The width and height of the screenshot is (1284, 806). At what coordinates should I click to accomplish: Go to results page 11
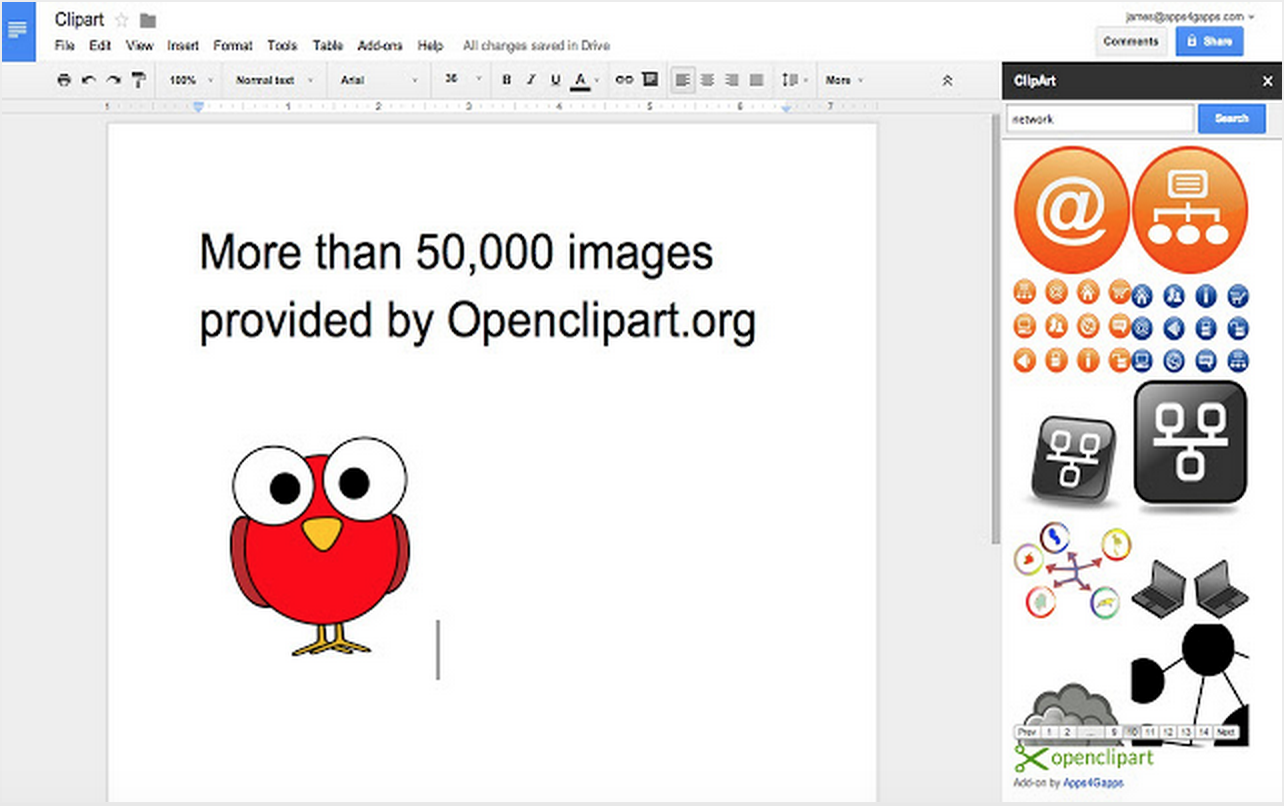(x=1150, y=732)
